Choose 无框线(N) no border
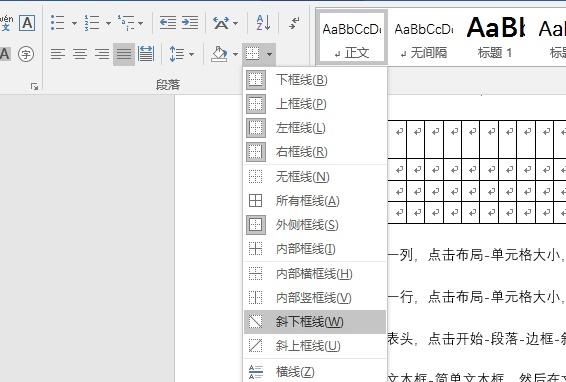566x382 pixels. (x=315, y=177)
